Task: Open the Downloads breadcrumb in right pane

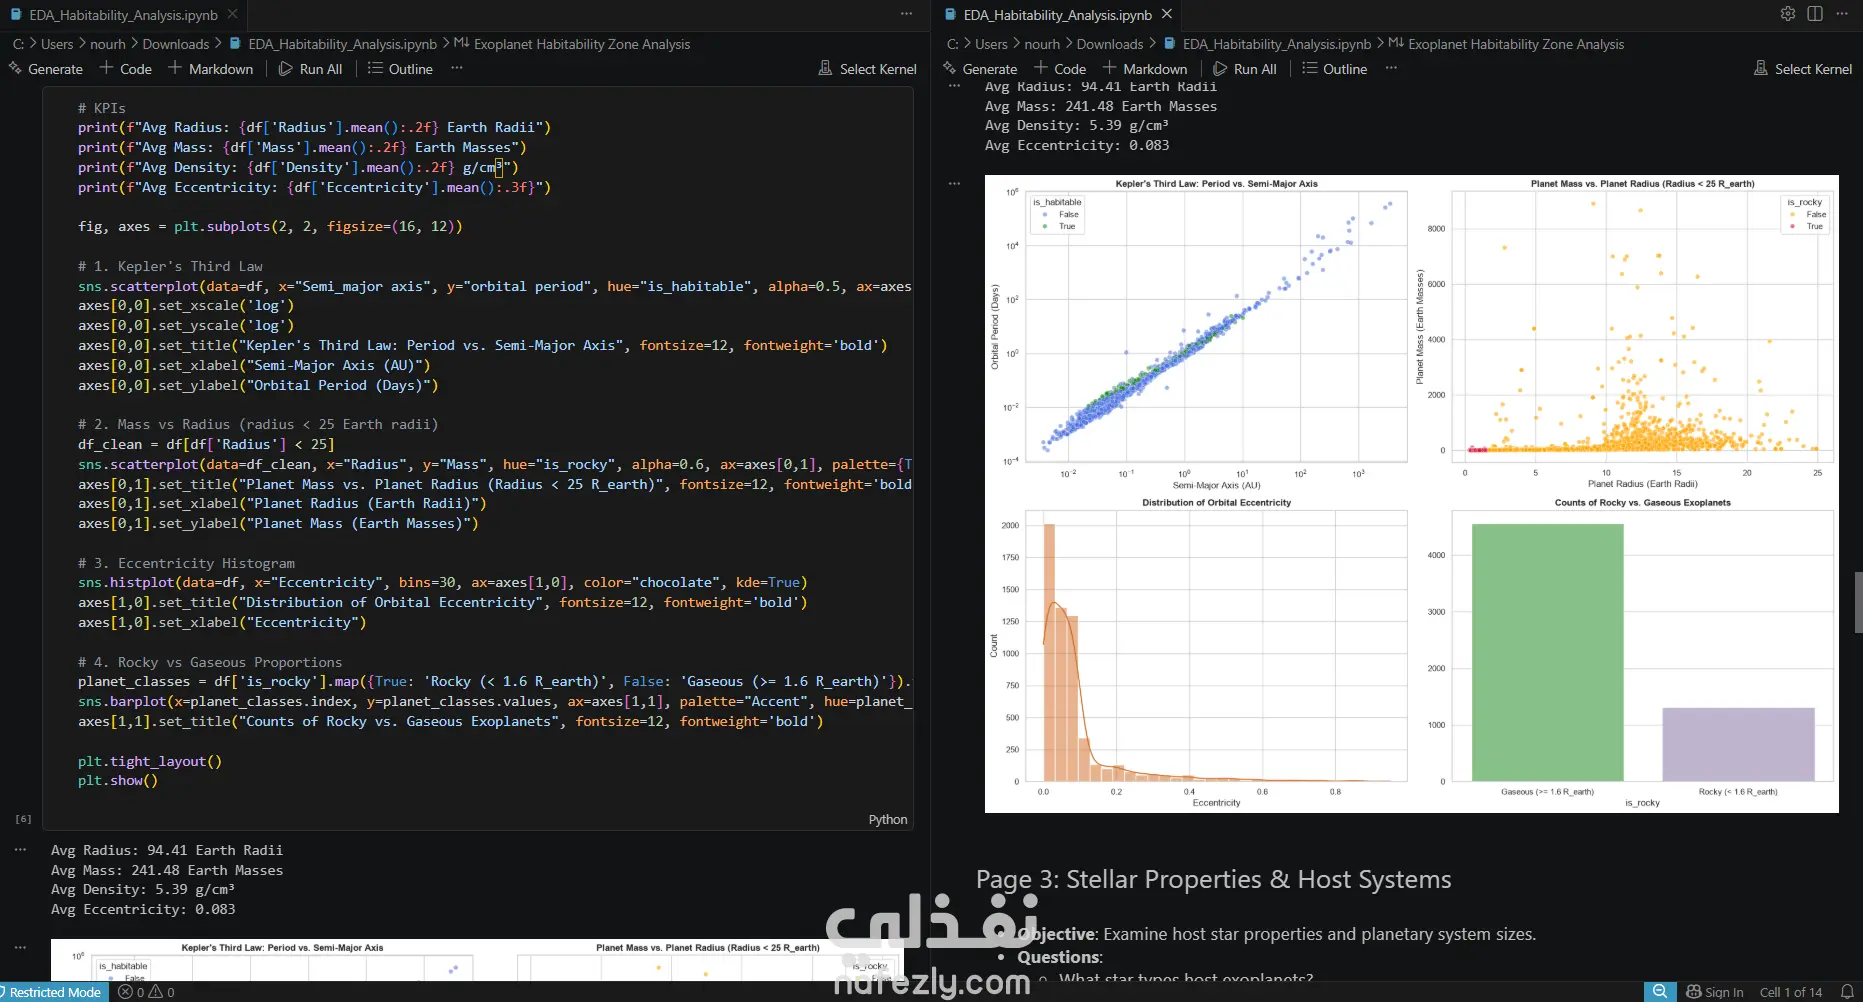Action: [1110, 44]
